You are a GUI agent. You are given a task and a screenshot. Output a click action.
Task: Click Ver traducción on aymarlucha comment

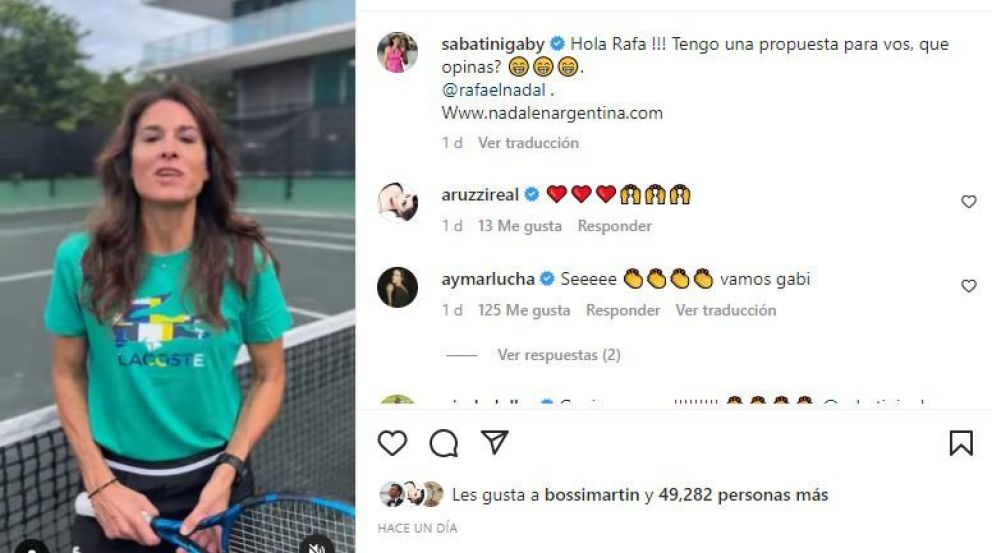point(726,310)
